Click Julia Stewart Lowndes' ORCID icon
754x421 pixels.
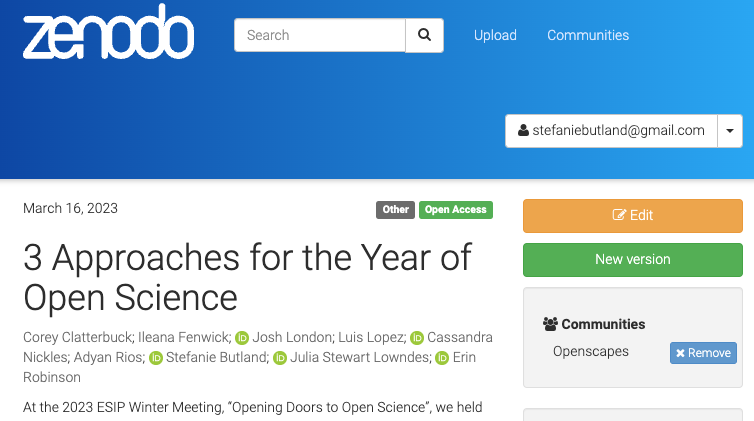[x=281, y=358]
